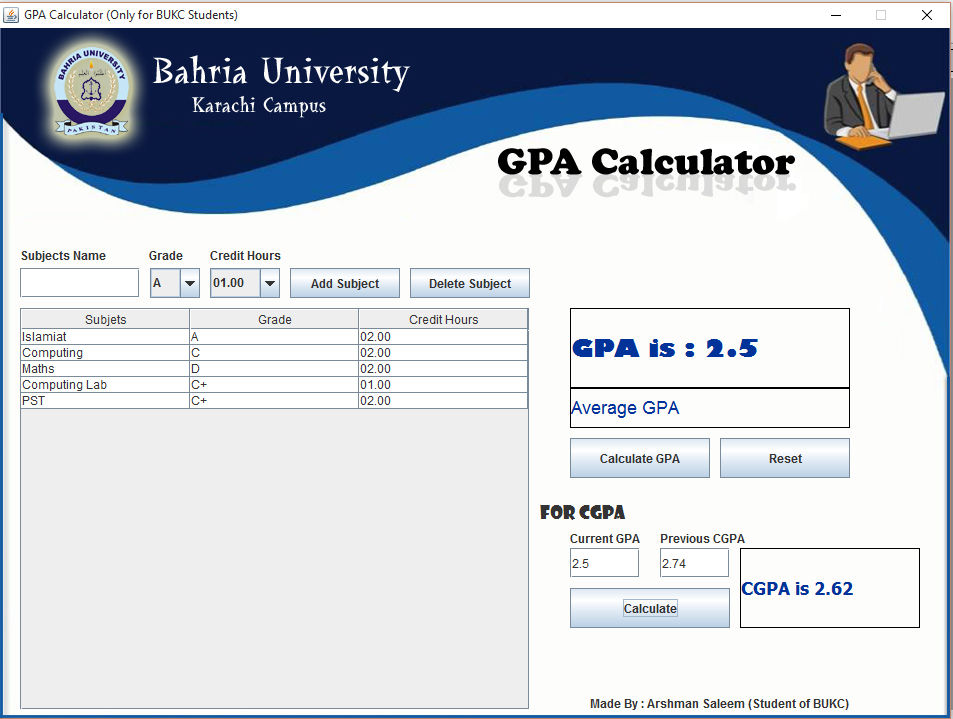Select the Maths row in subjects table
The image size is (953, 719).
point(274,369)
